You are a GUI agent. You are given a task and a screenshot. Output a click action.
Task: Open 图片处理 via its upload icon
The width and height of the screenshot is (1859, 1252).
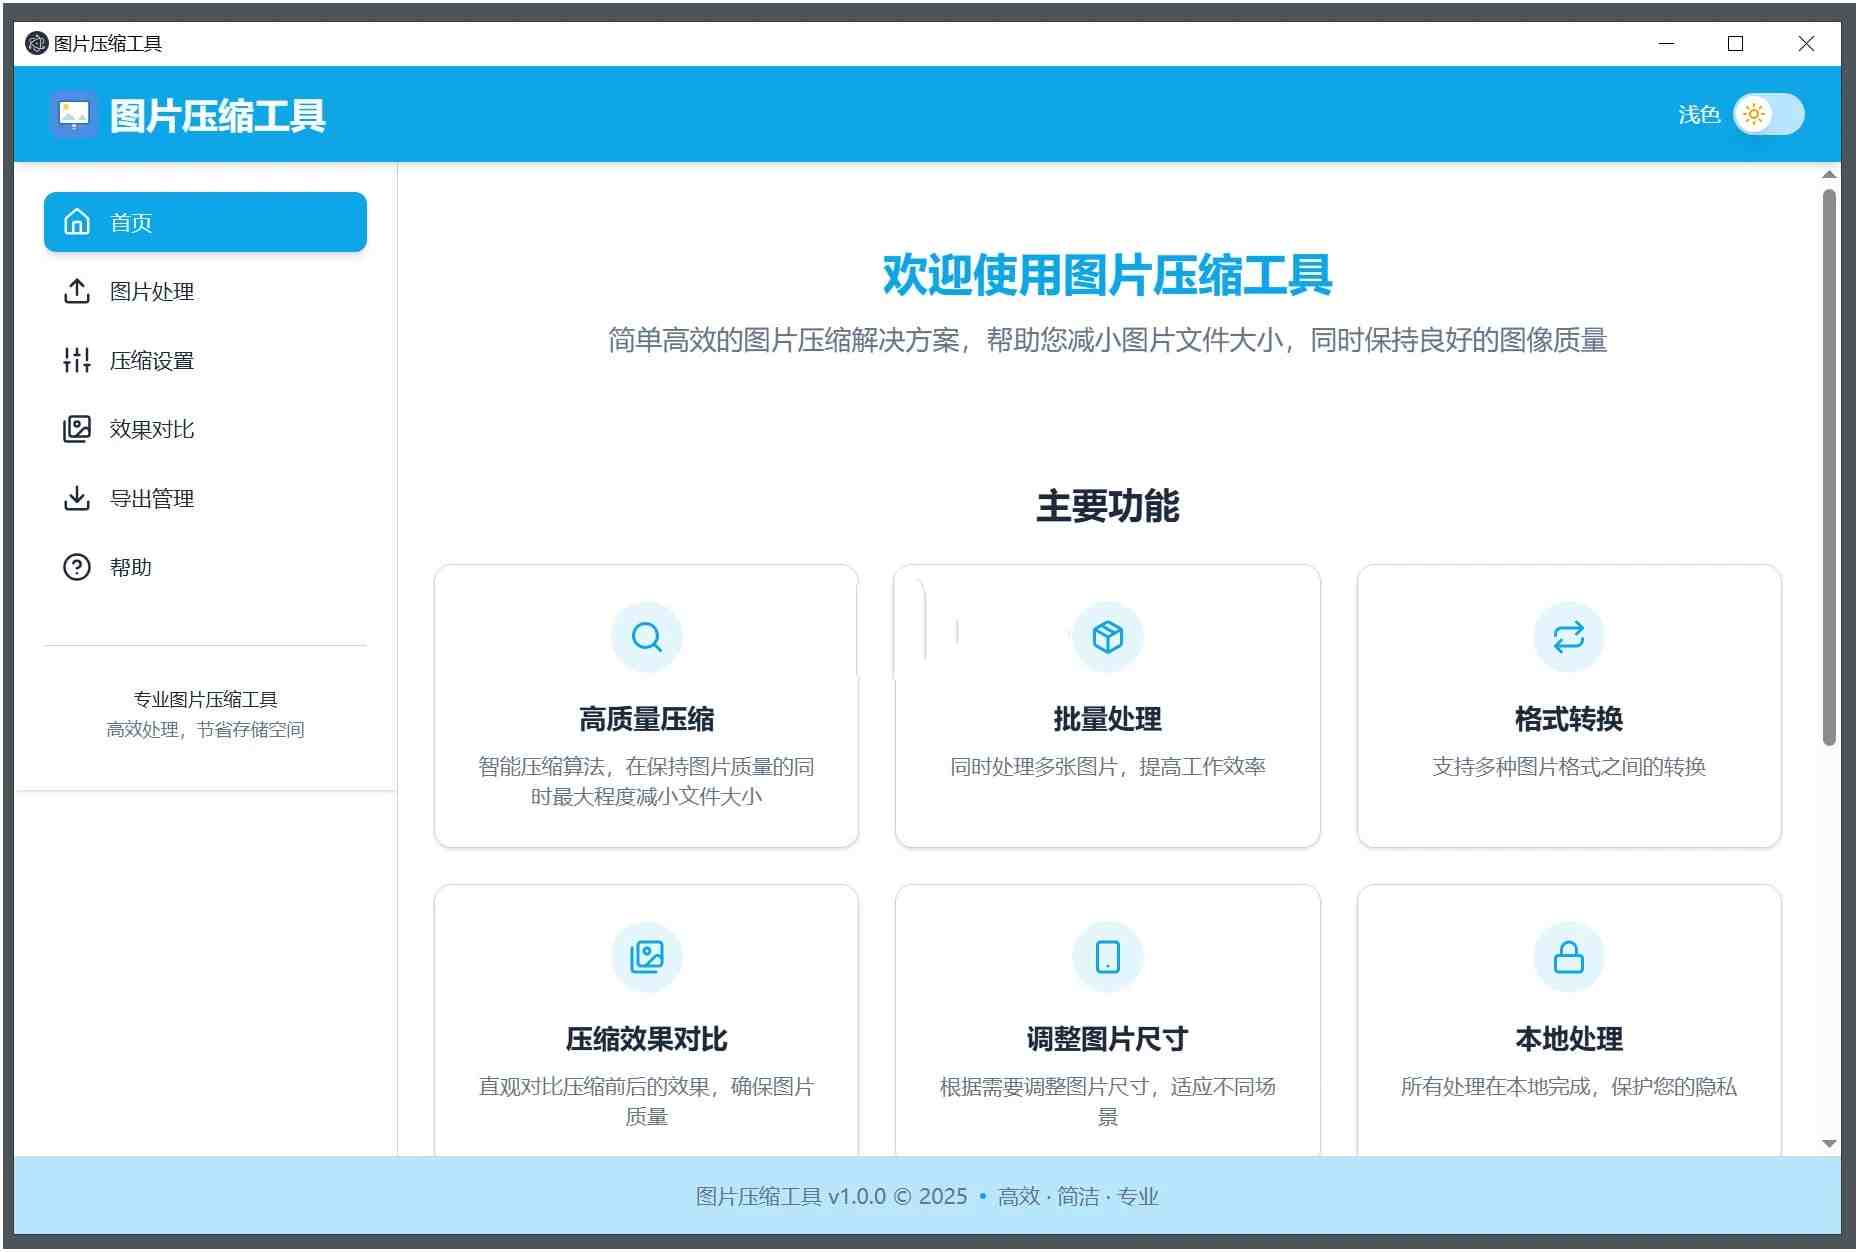coord(78,291)
